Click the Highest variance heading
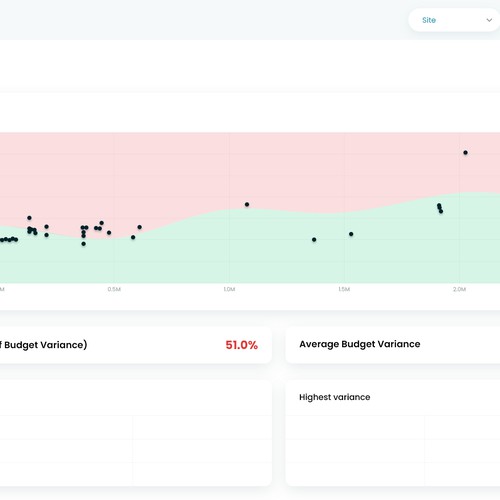 pos(335,397)
